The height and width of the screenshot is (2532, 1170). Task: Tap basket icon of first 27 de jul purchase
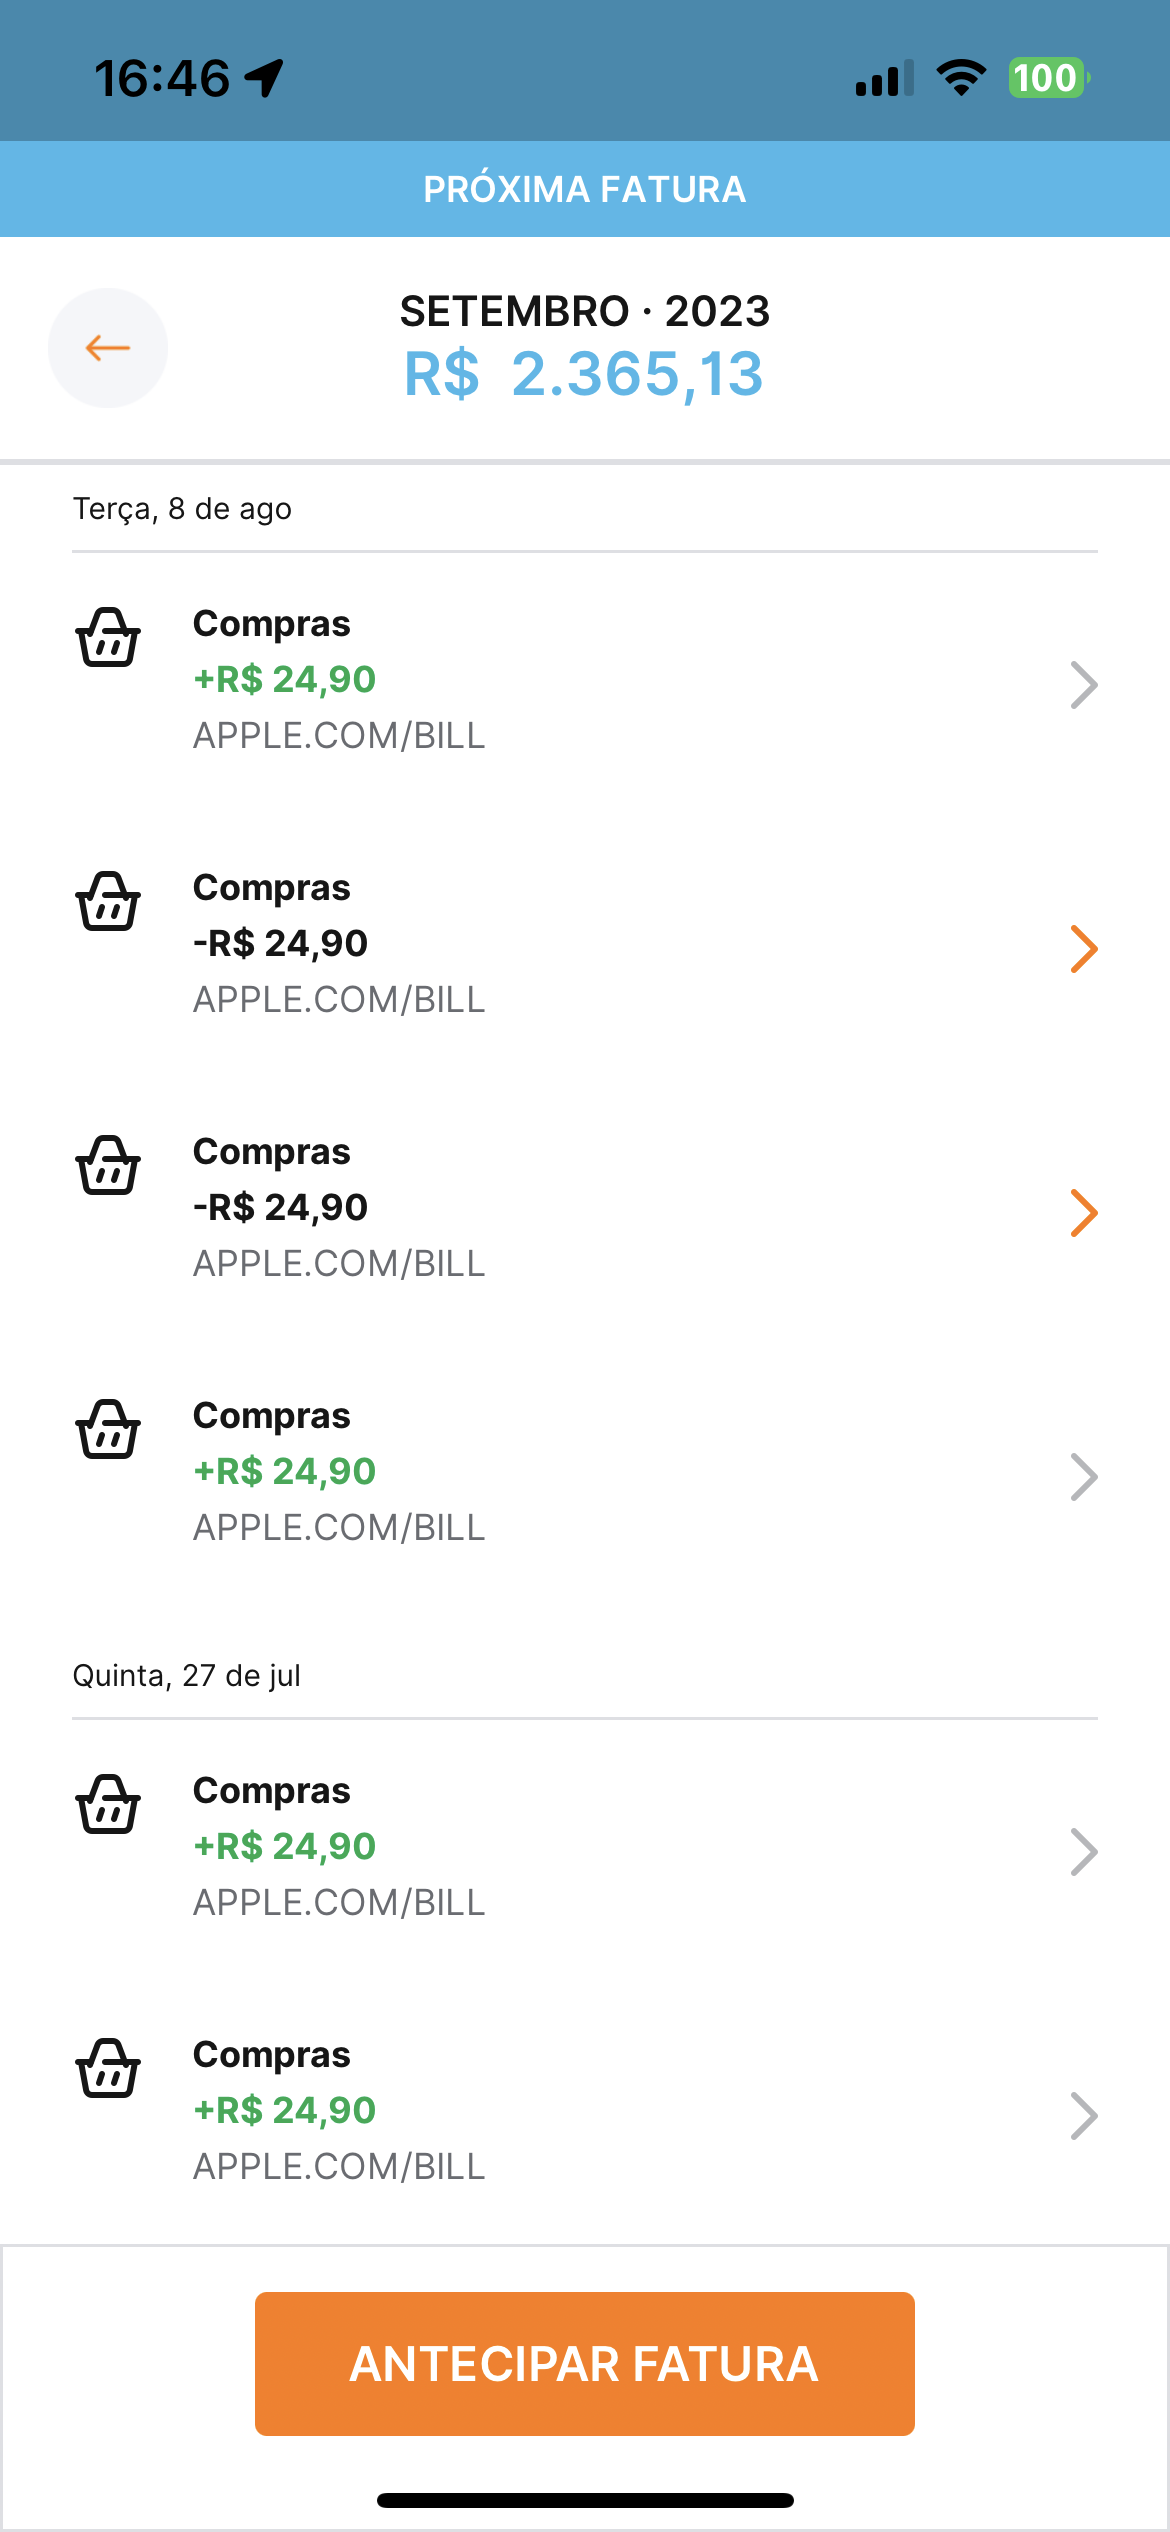point(108,1805)
